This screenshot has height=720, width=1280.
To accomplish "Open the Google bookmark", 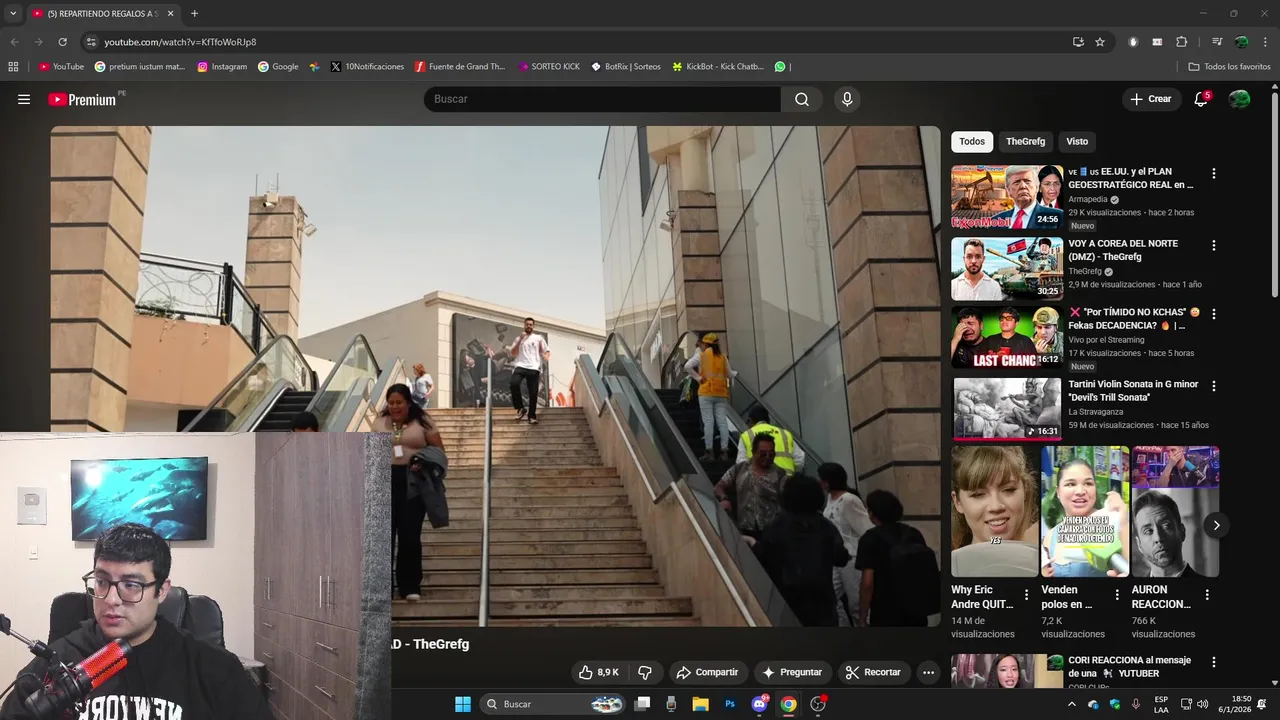I will coord(278,67).
